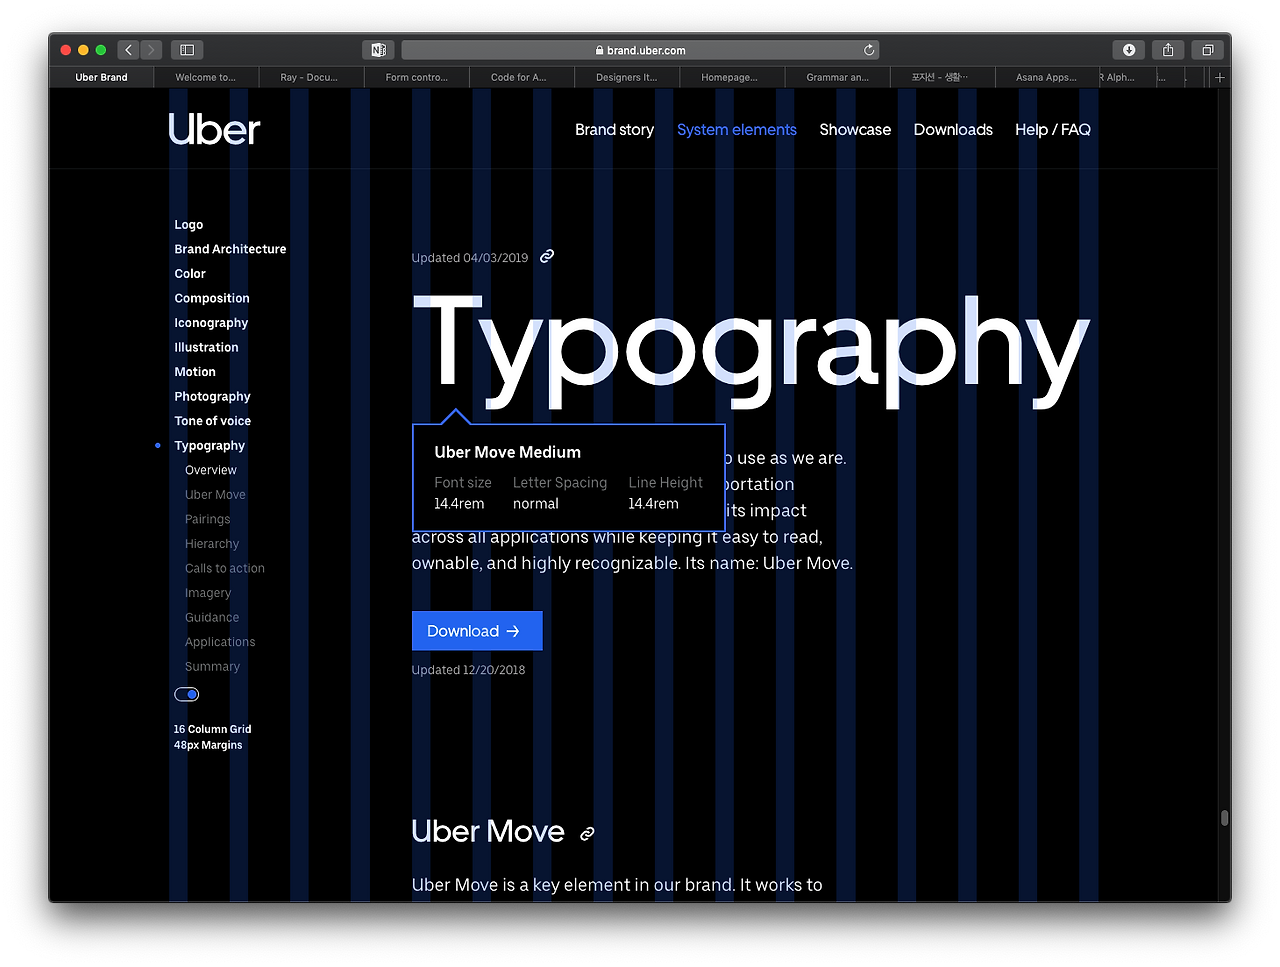Go to the Iconography section
This screenshot has height=967, width=1280.
tap(211, 323)
